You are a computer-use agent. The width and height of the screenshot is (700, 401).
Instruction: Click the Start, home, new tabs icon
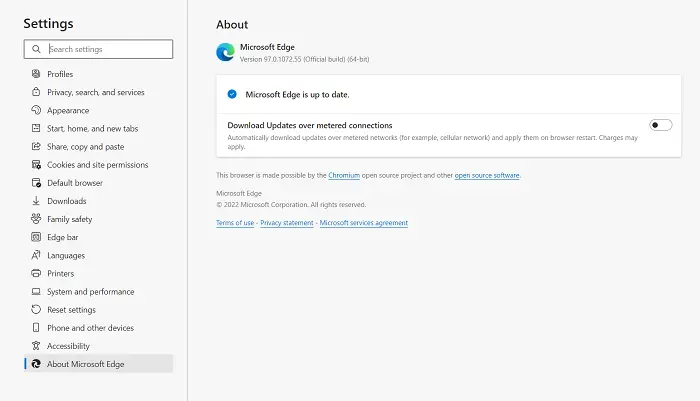click(36, 128)
